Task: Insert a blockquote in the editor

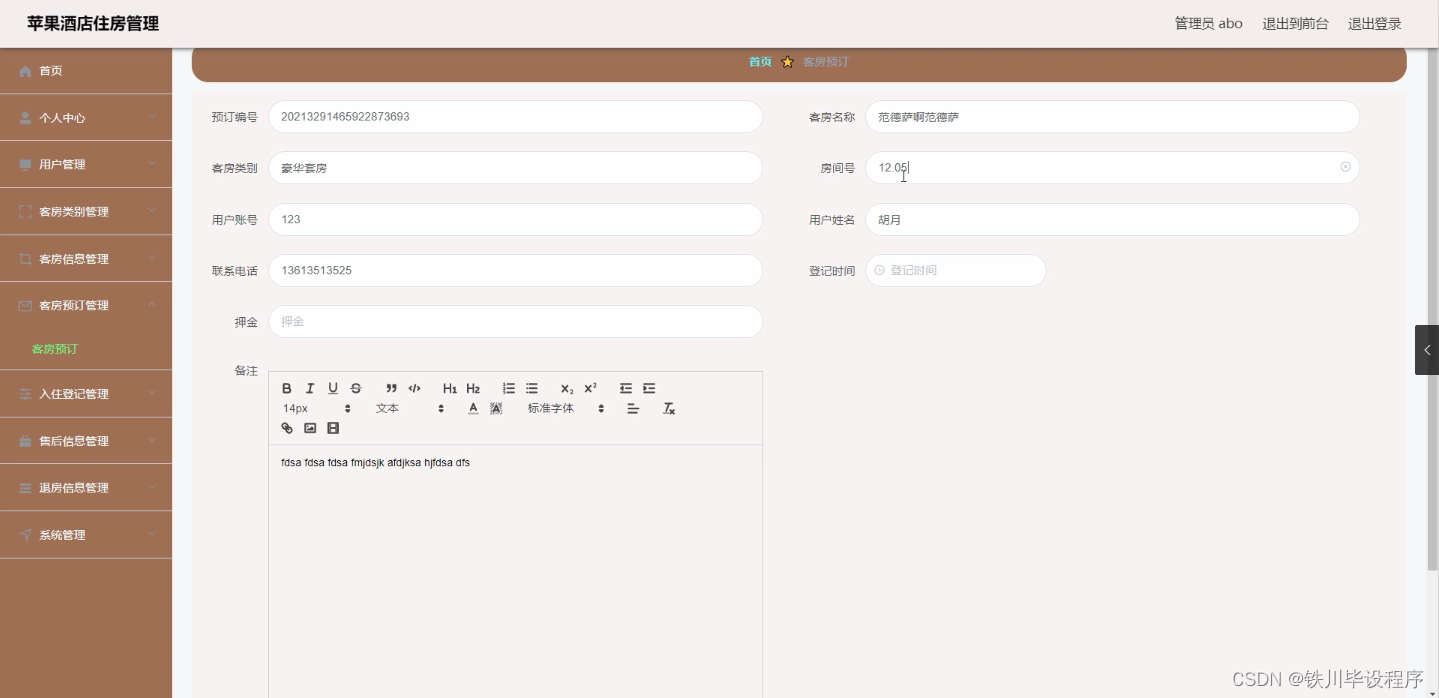Action: [391, 388]
